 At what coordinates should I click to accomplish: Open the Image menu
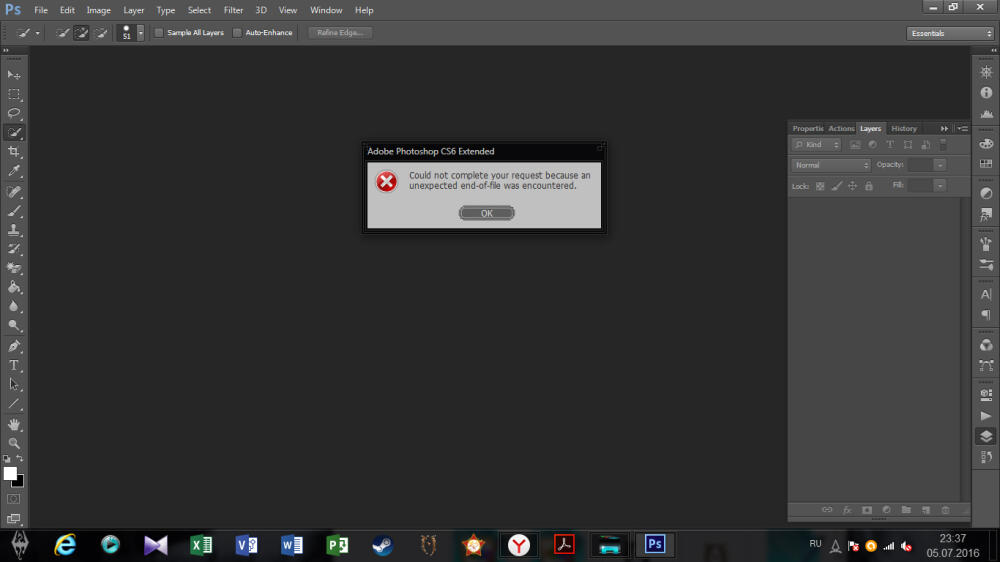[98, 10]
